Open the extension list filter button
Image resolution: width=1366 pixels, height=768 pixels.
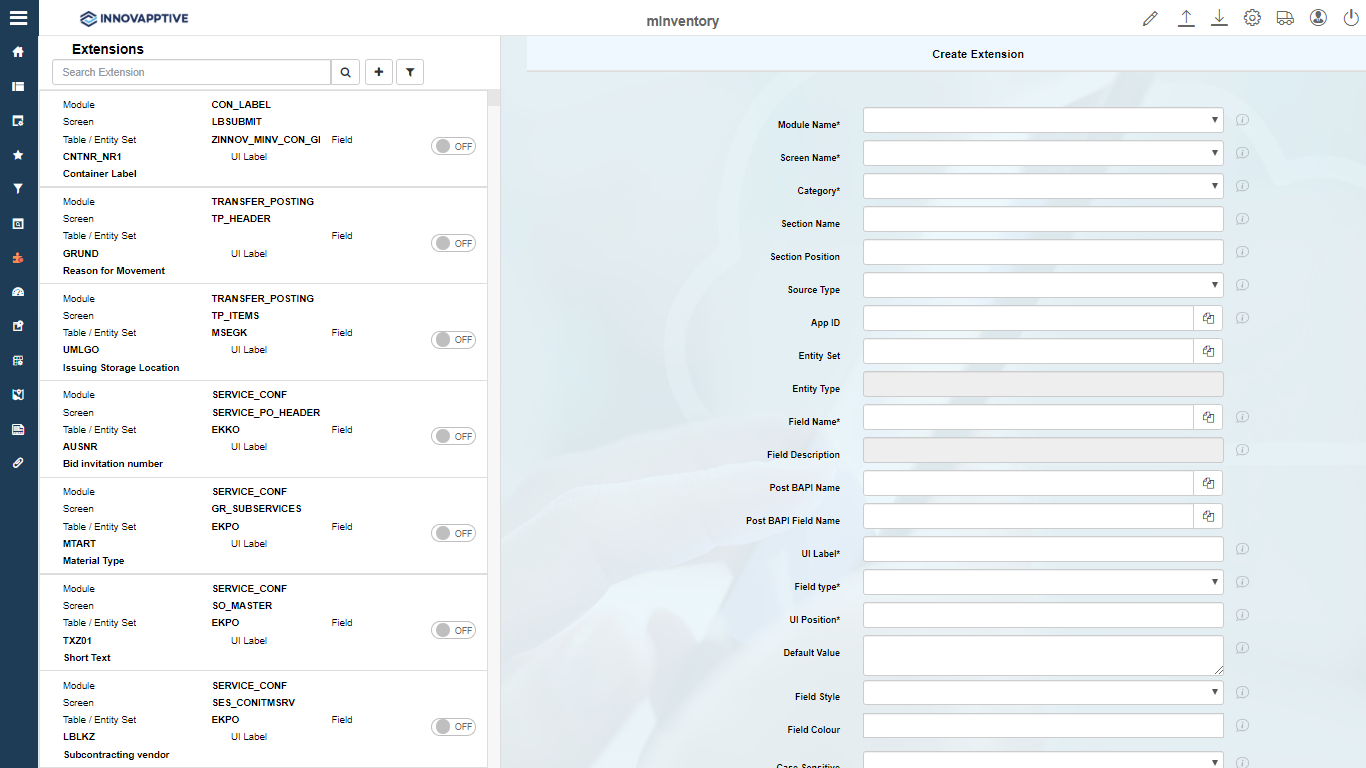(x=410, y=72)
